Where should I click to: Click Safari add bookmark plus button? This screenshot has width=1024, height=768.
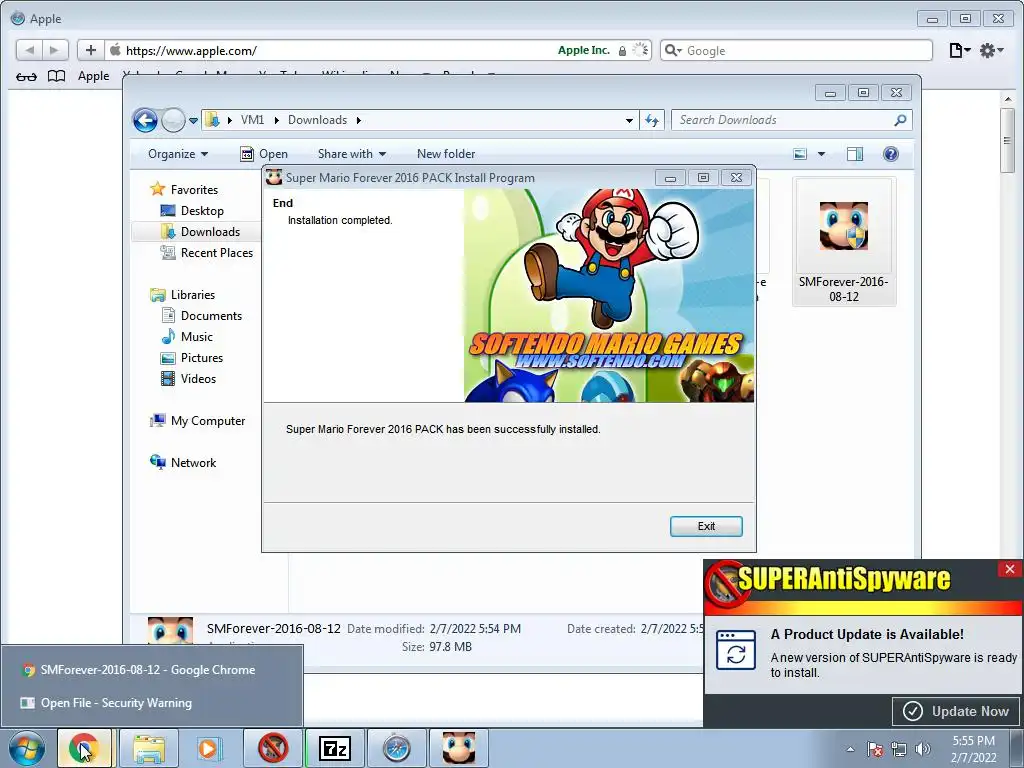pyautogui.click(x=90, y=50)
